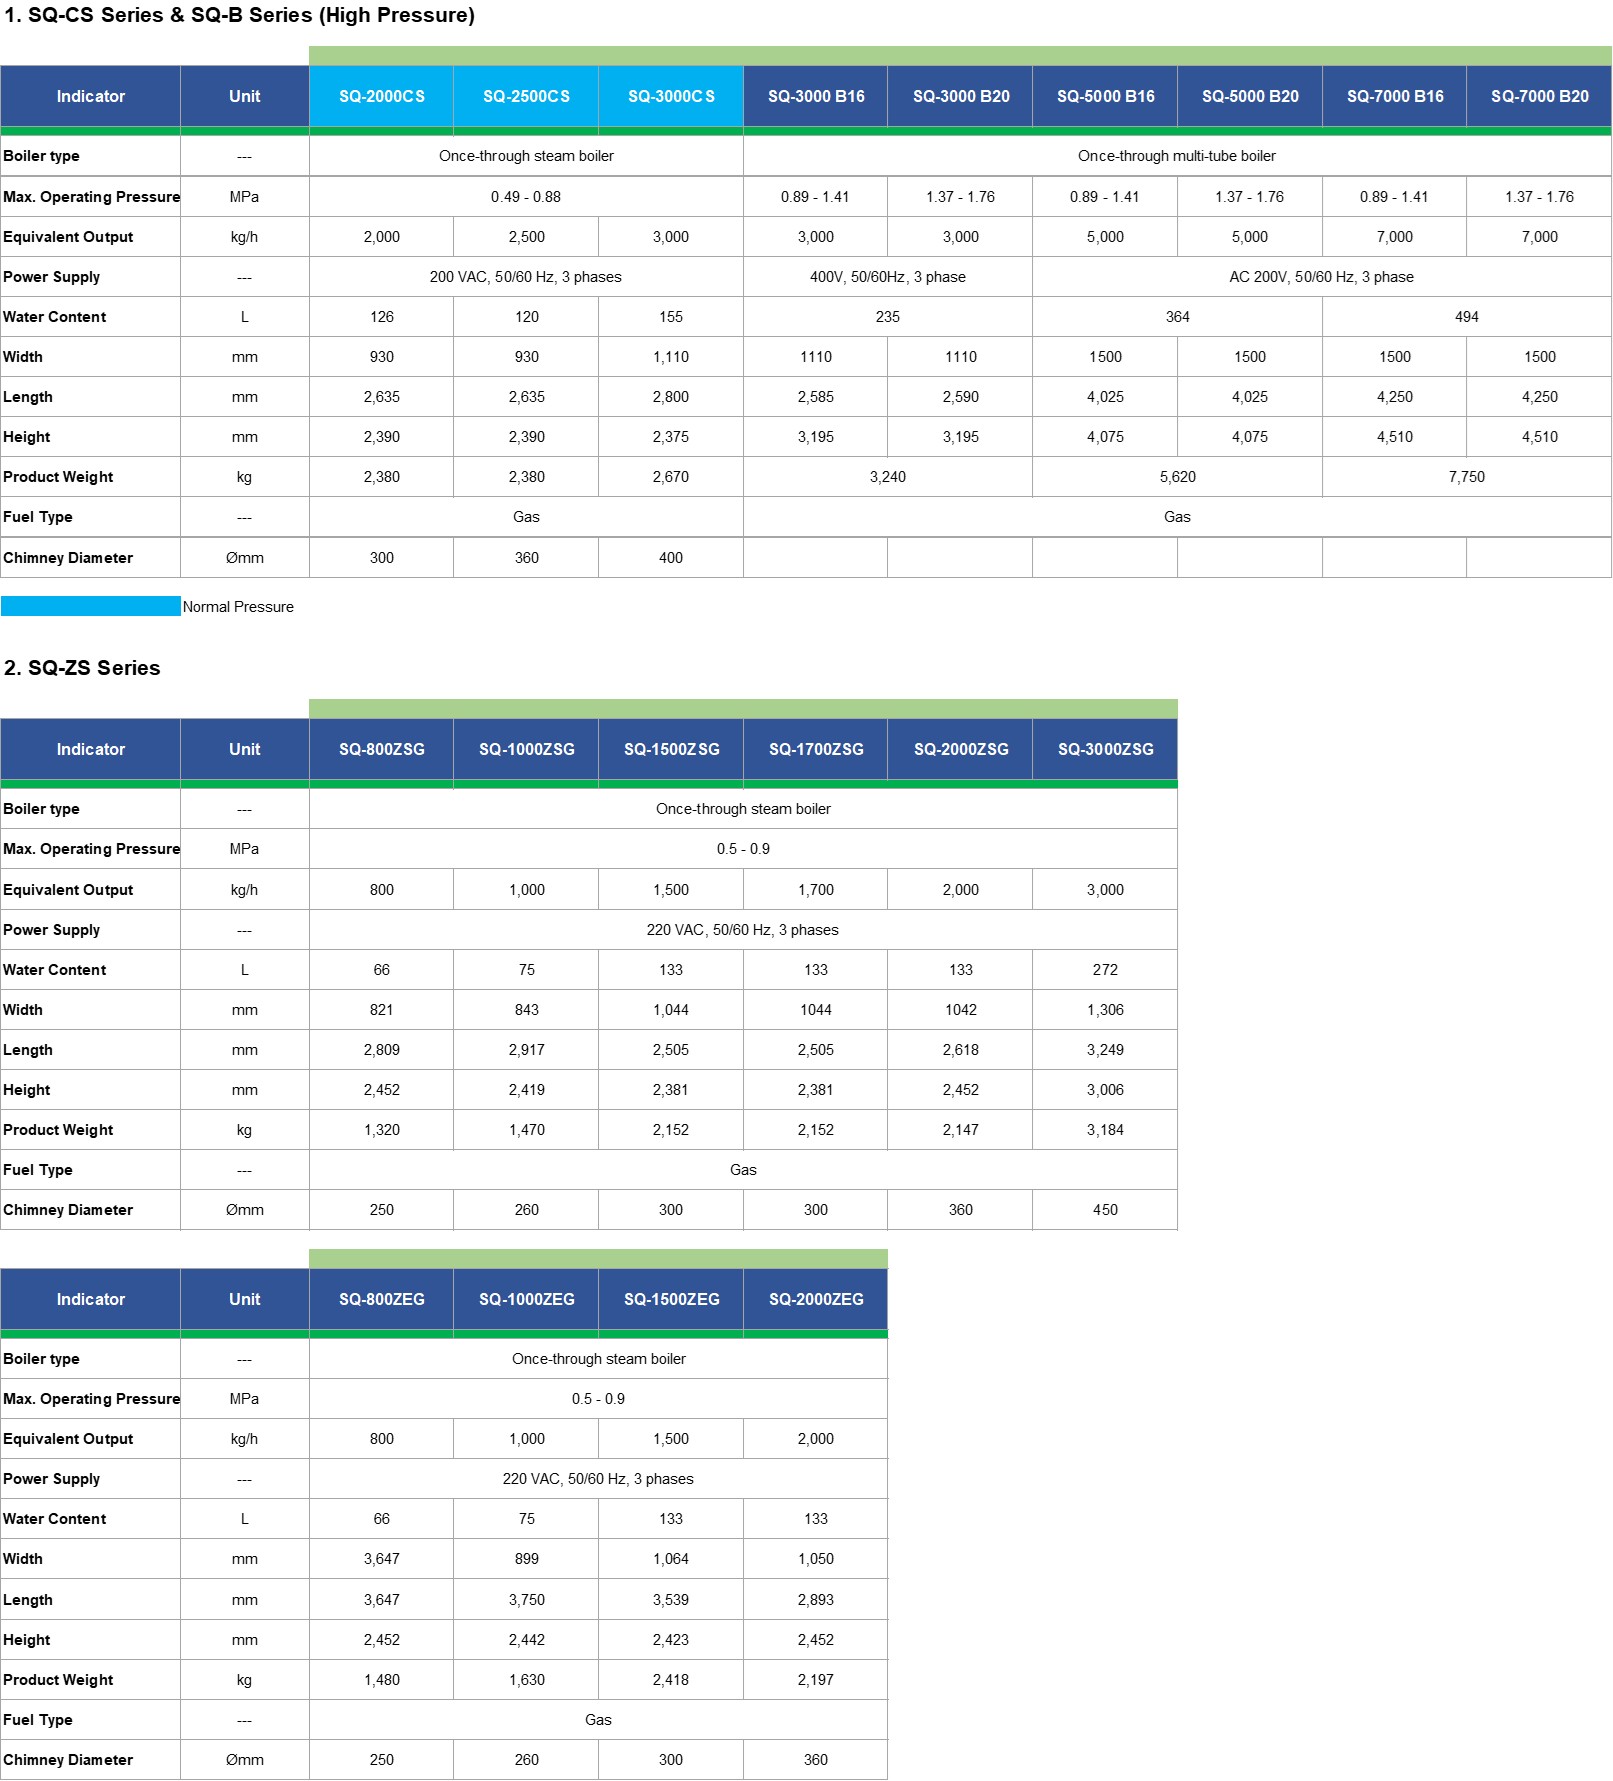Select the equivalent output value 1,700

tap(815, 890)
